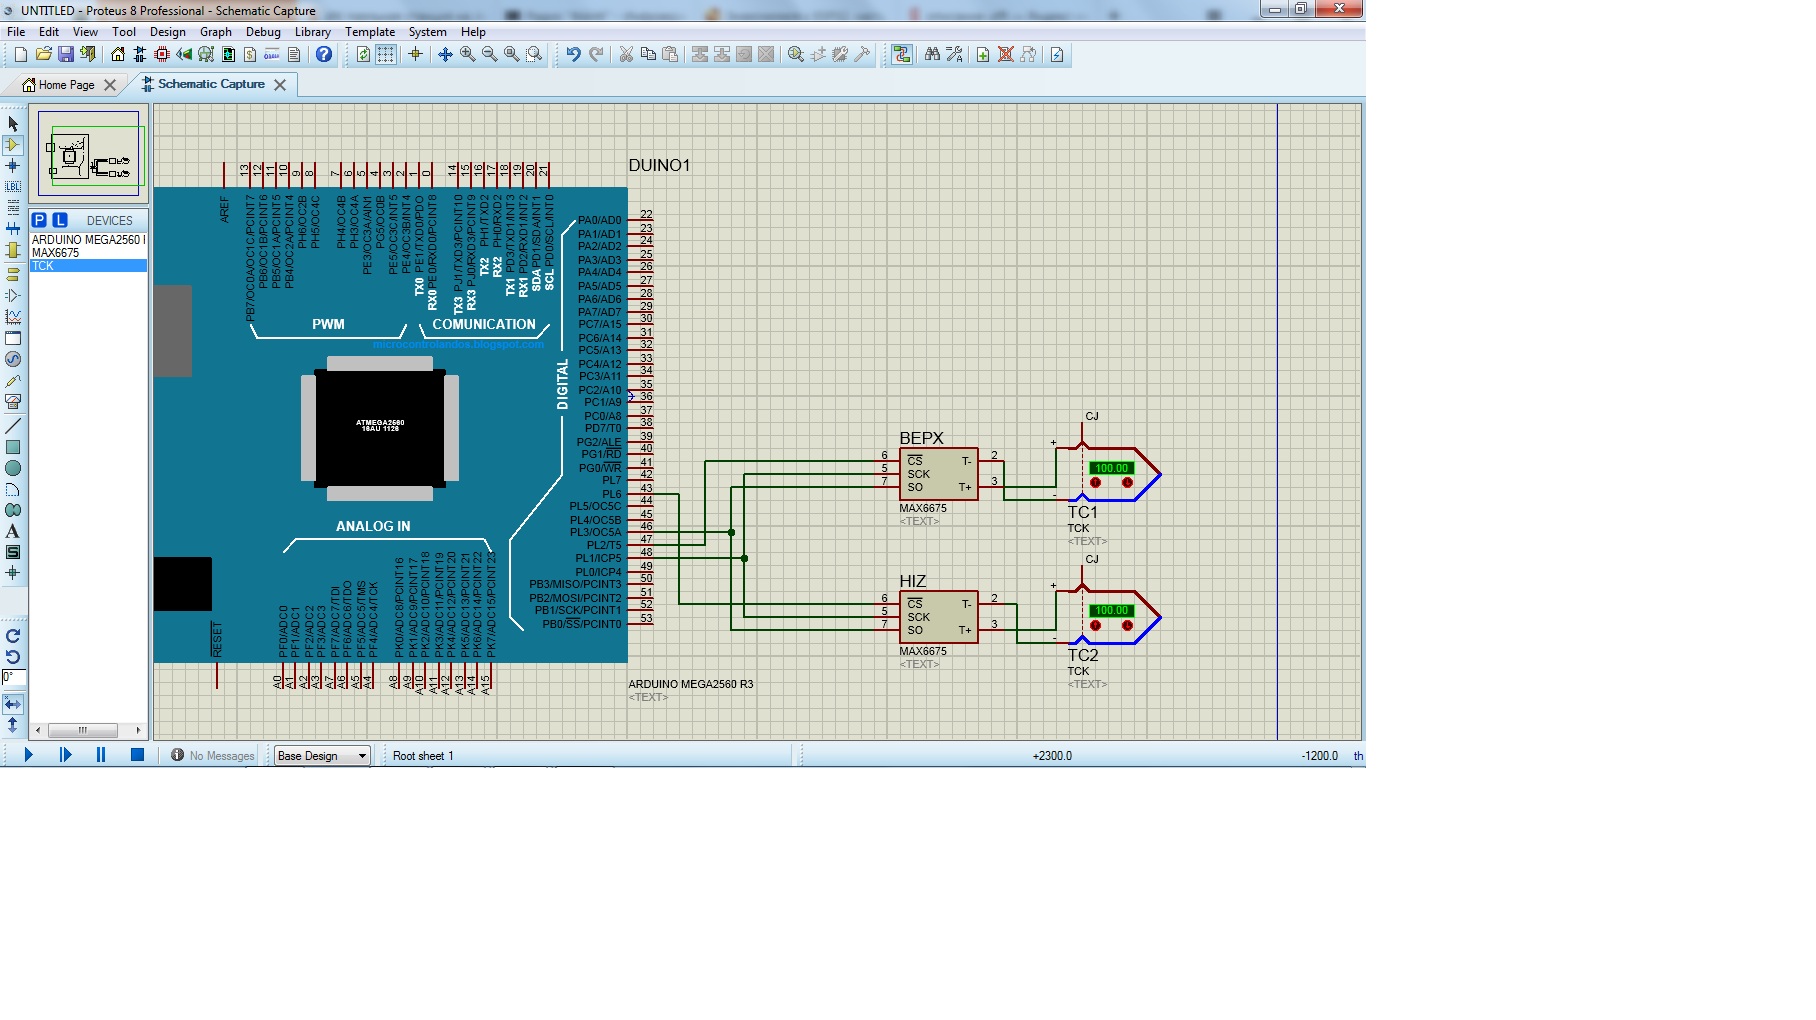Viewport: 1816px width, 1020px height.
Task: Select TCK in devices list
Action: tap(88, 266)
